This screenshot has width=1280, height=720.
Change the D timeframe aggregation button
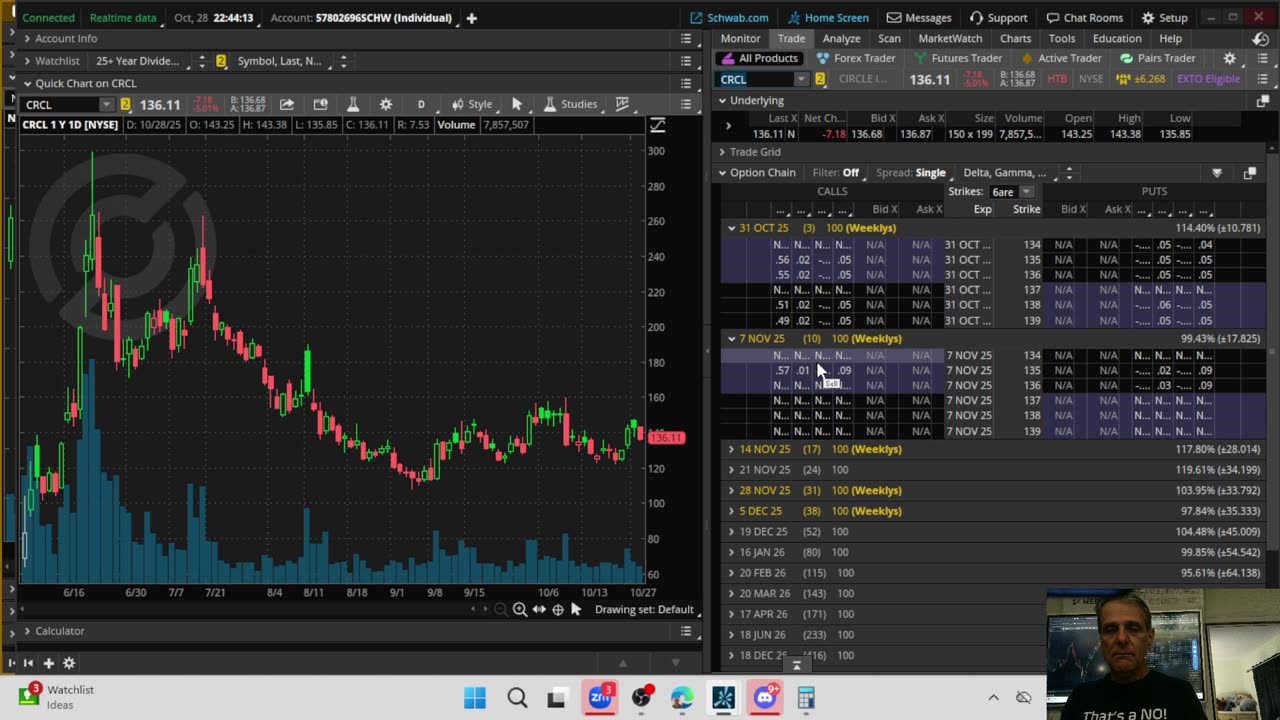pyautogui.click(x=421, y=104)
